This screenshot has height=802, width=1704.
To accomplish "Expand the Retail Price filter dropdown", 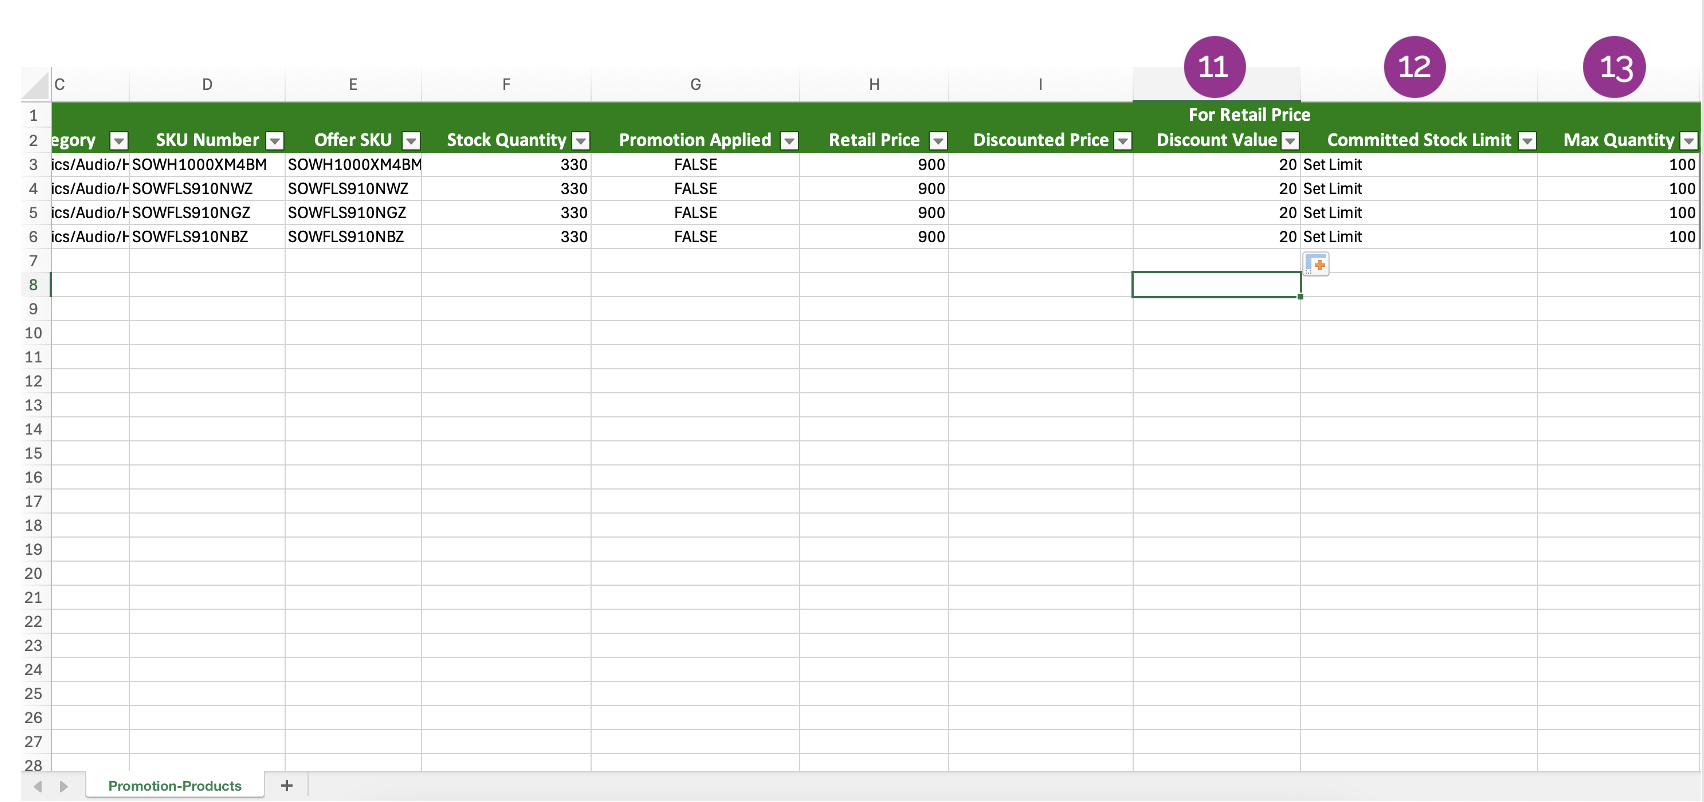I will coord(938,141).
